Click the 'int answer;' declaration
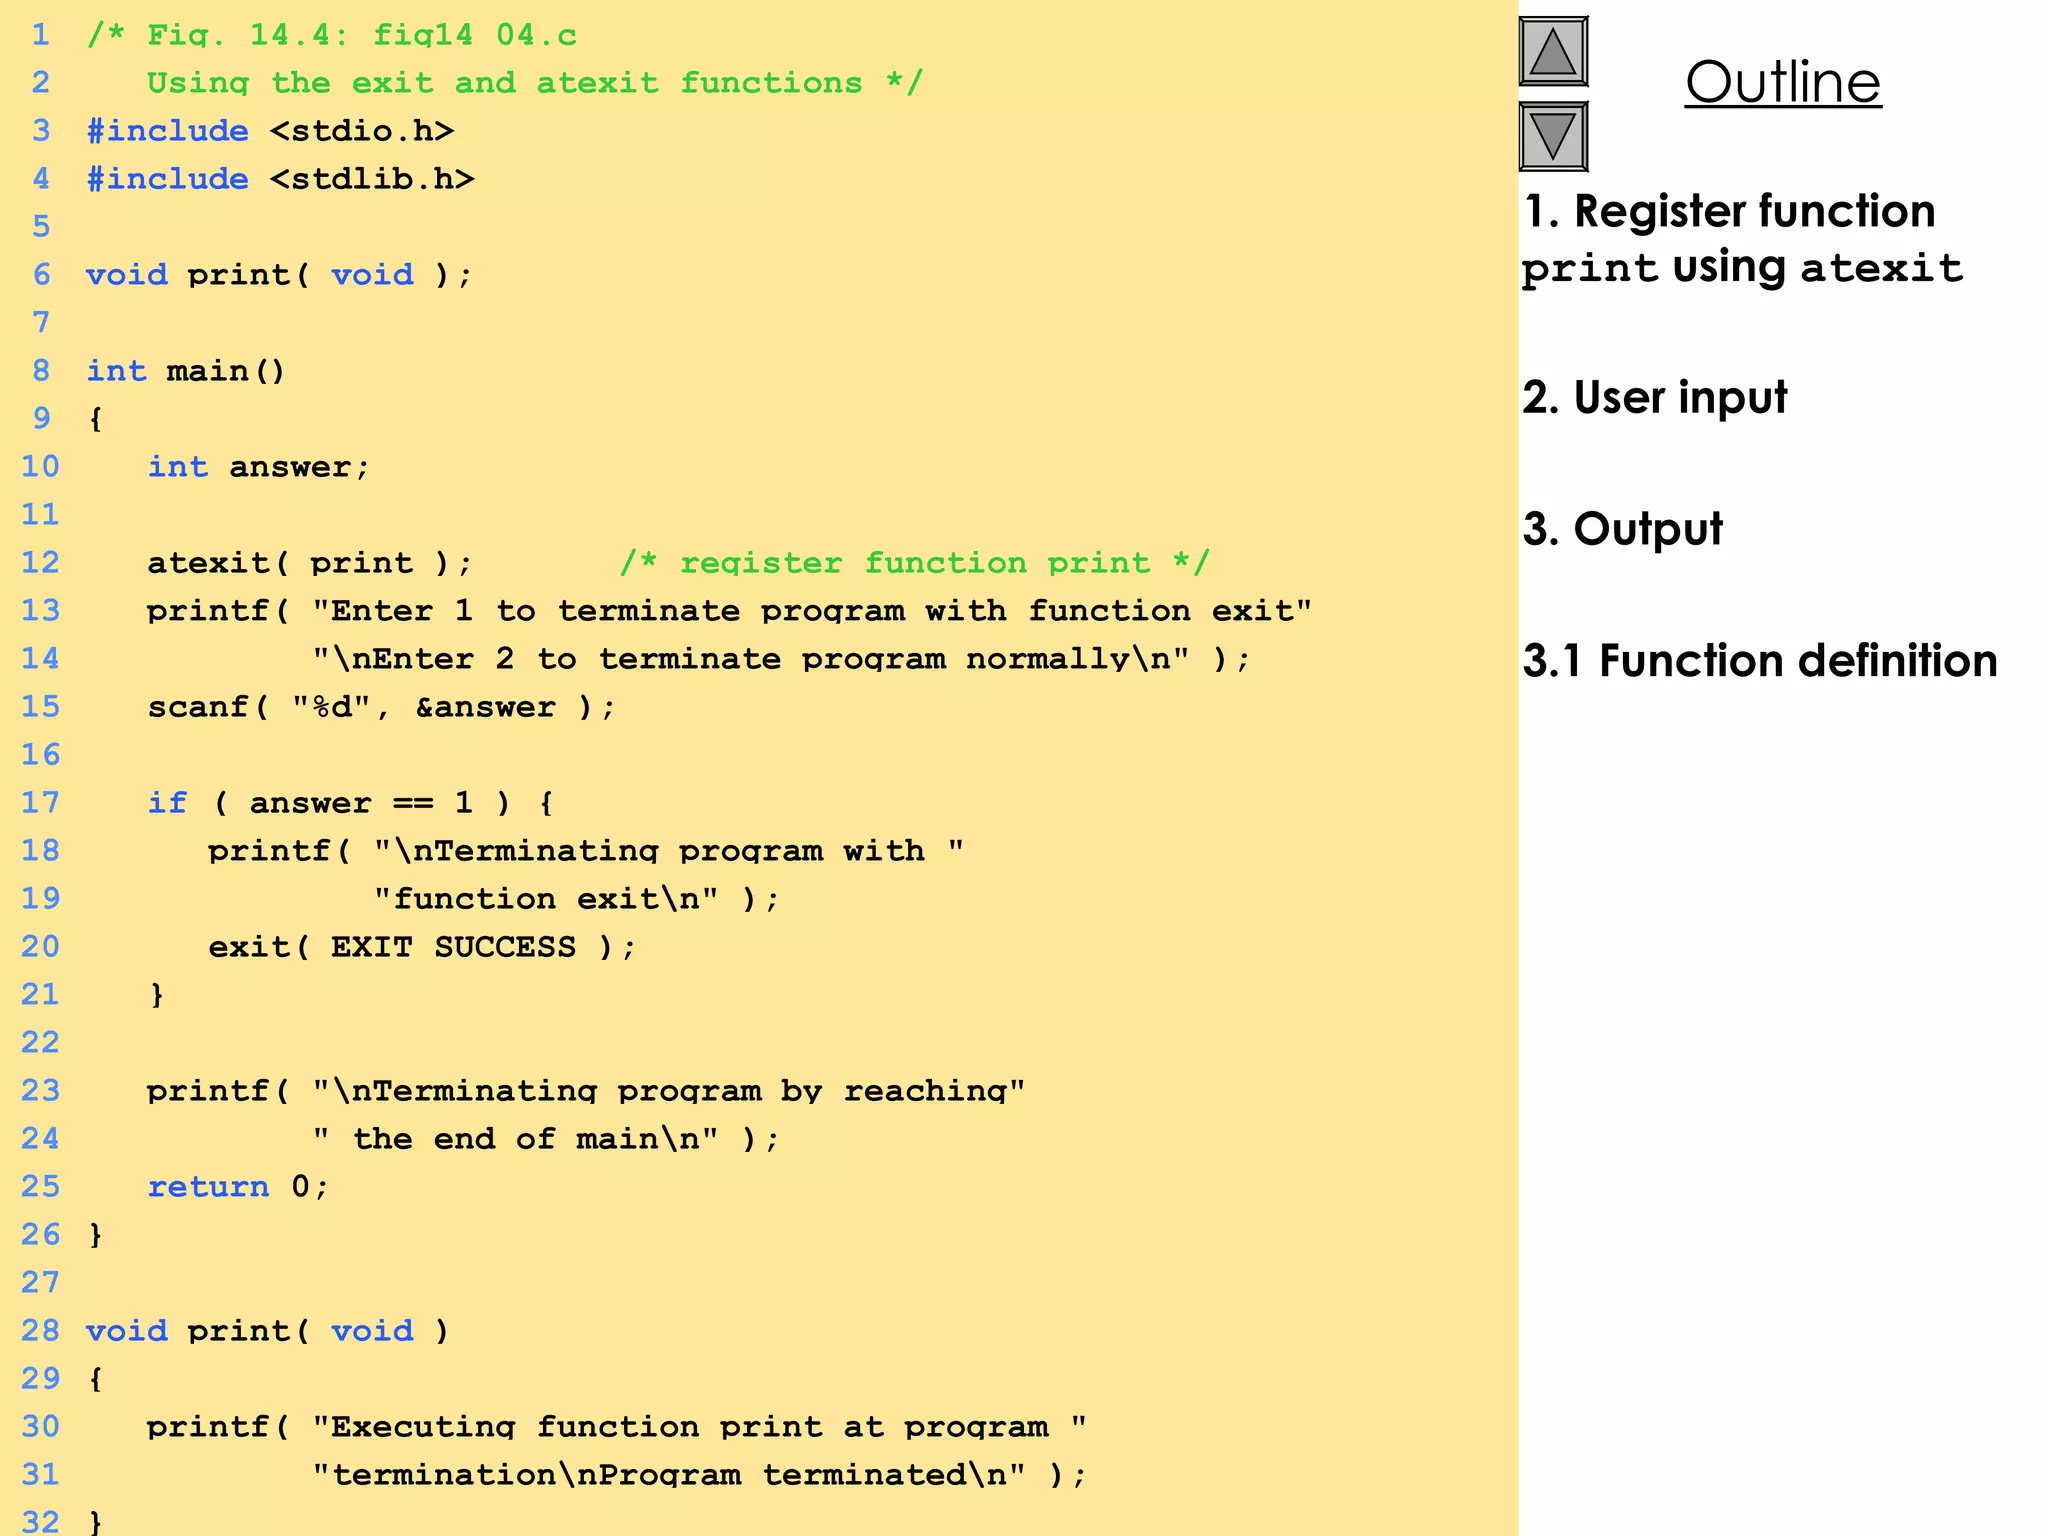Image resolution: width=2048 pixels, height=1536 pixels. 259,467
